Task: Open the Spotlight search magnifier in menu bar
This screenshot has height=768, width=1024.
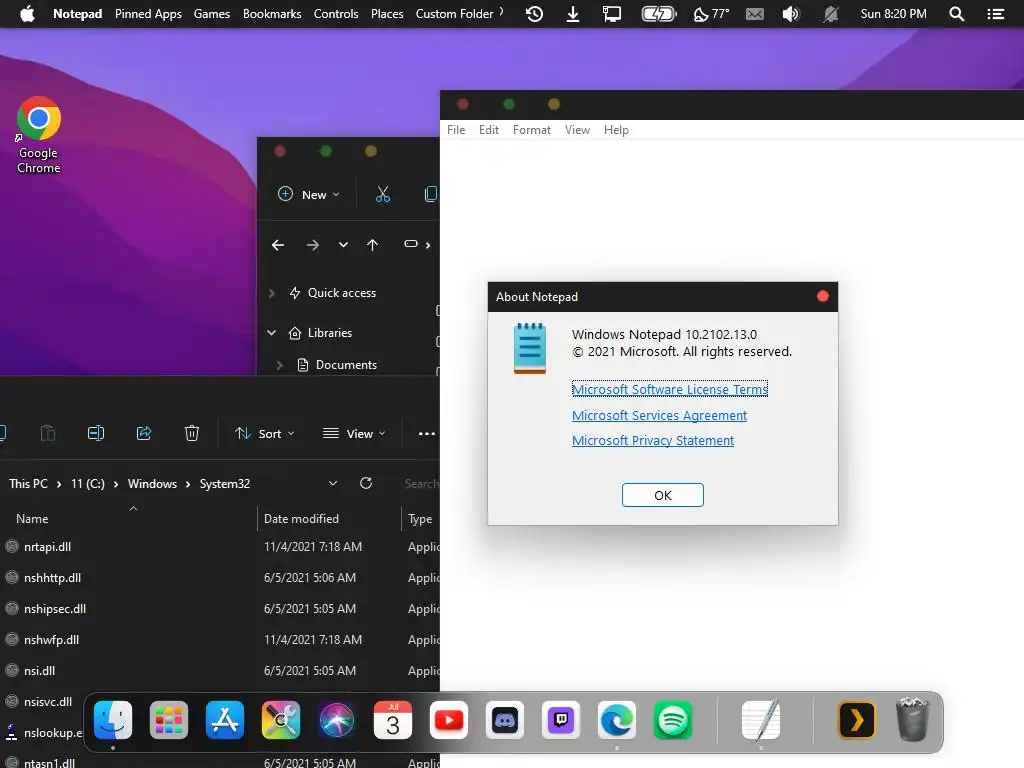Action: [x=956, y=14]
